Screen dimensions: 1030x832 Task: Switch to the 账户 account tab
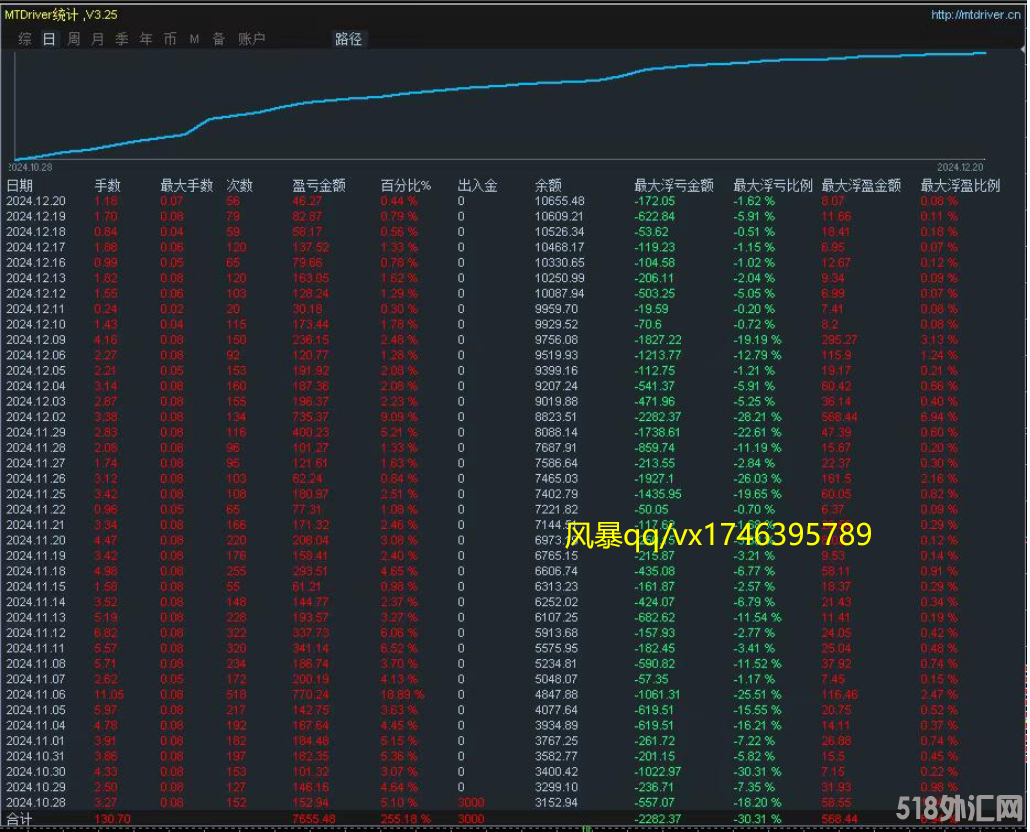(252, 39)
